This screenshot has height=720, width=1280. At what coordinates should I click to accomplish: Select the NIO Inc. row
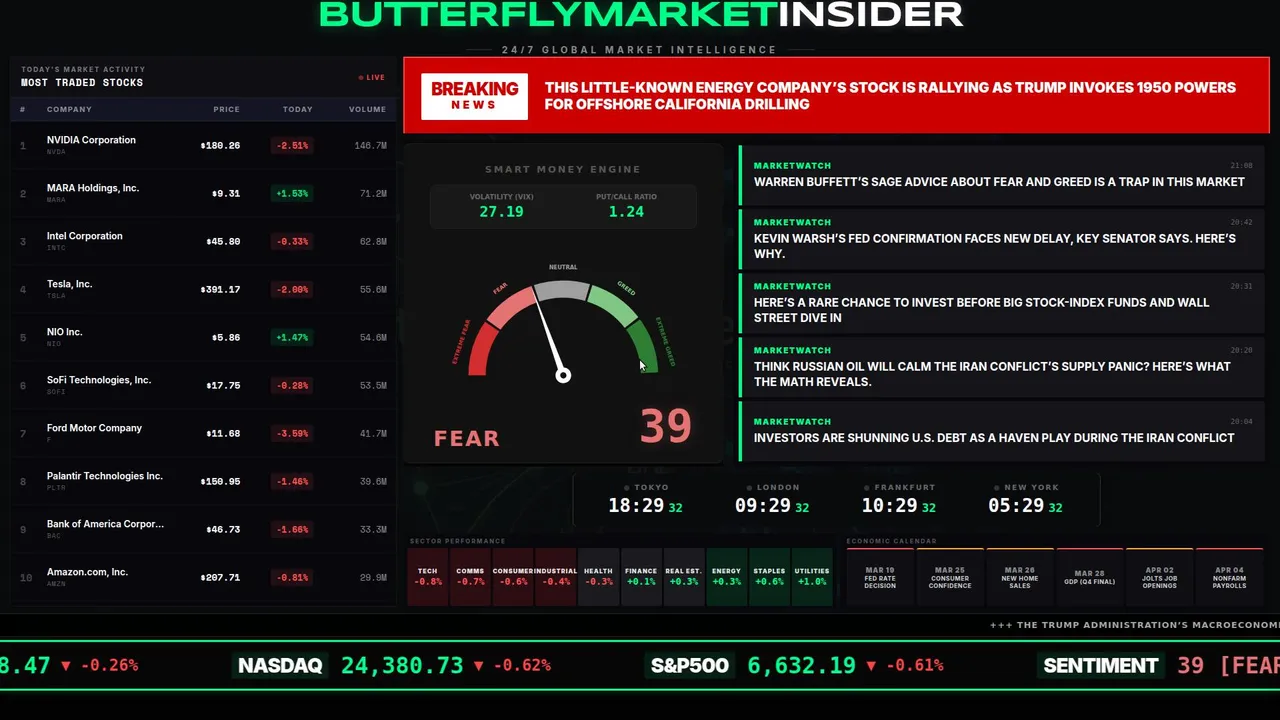(x=204, y=337)
